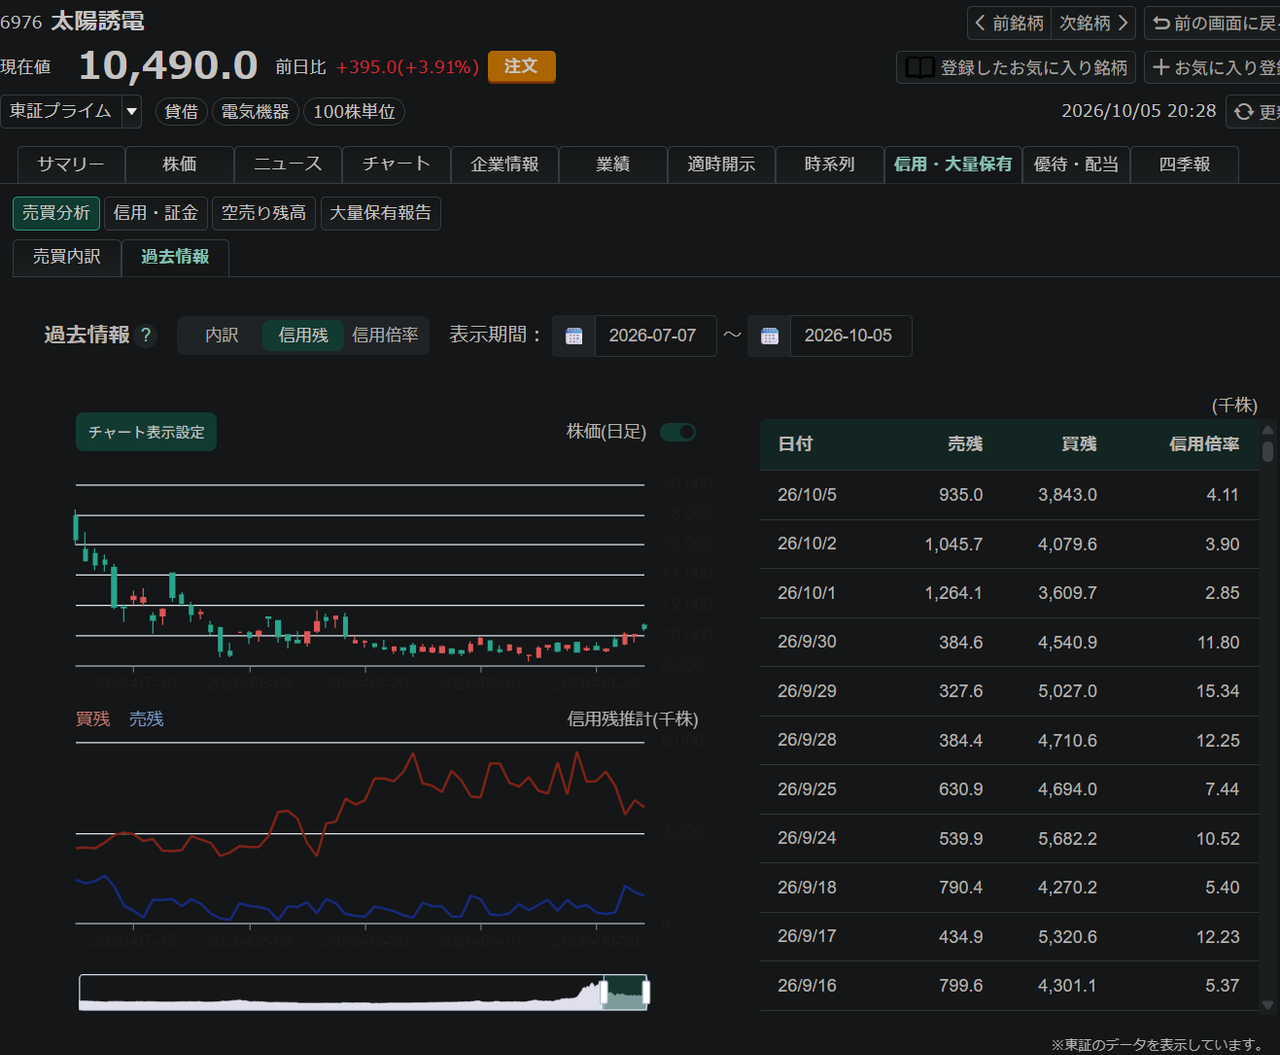Click the refresh icon near the timestamp
This screenshot has height=1055, width=1280.
1244,112
